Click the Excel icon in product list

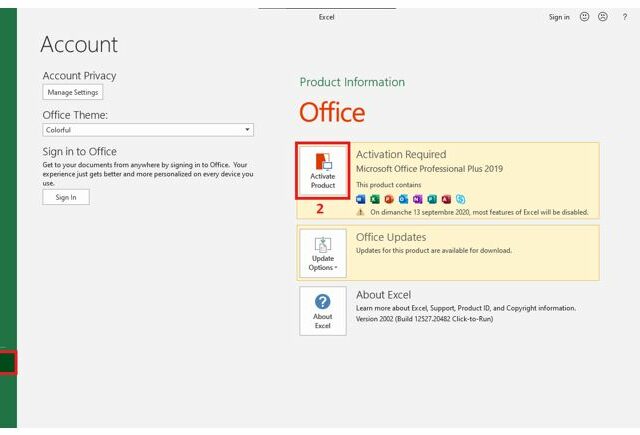(x=375, y=199)
